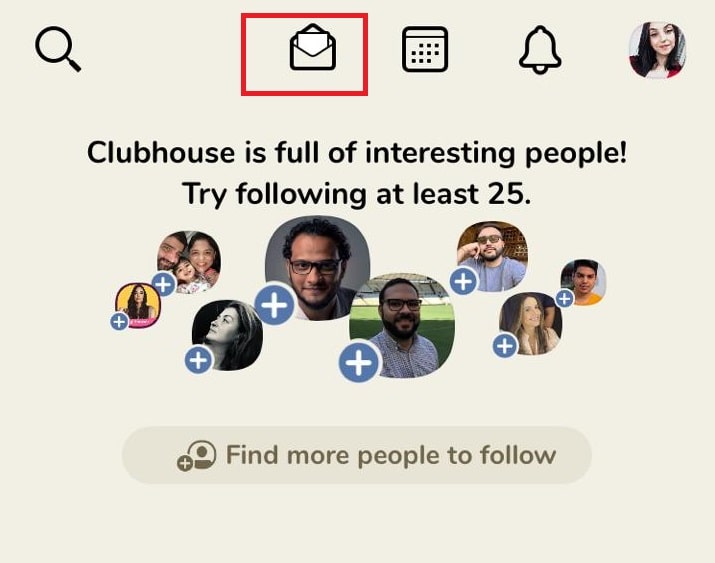Viewport: 715px width, 563px height.
Task: Open your profile picture
Action: tap(658, 50)
